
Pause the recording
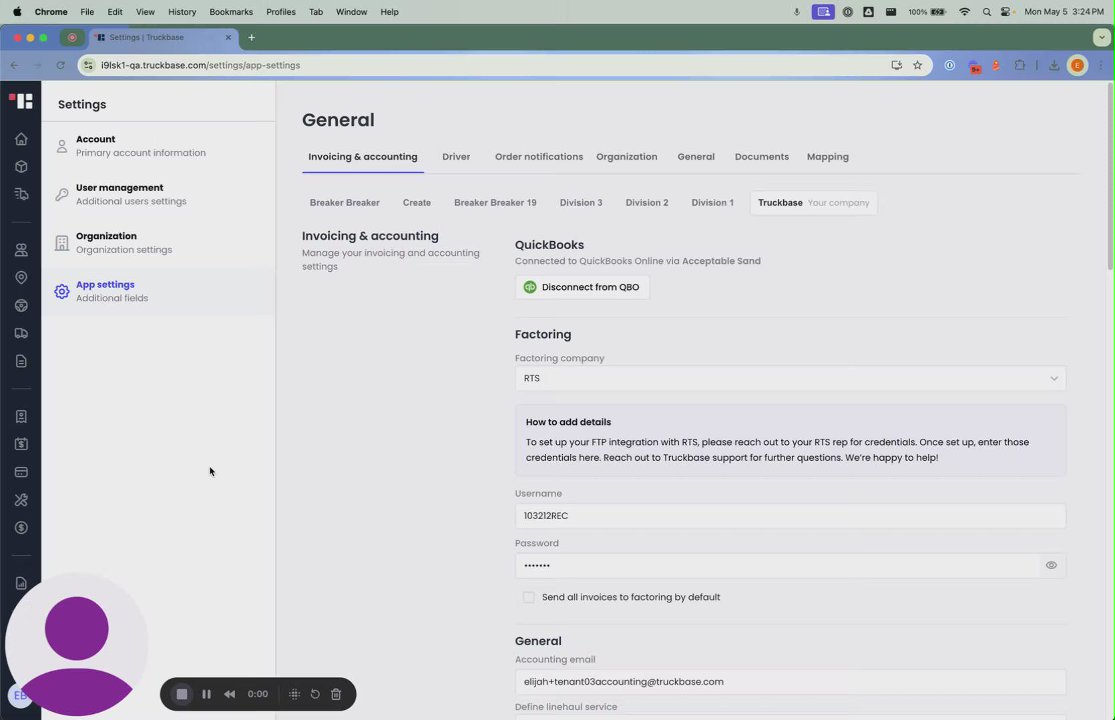(x=206, y=694)
